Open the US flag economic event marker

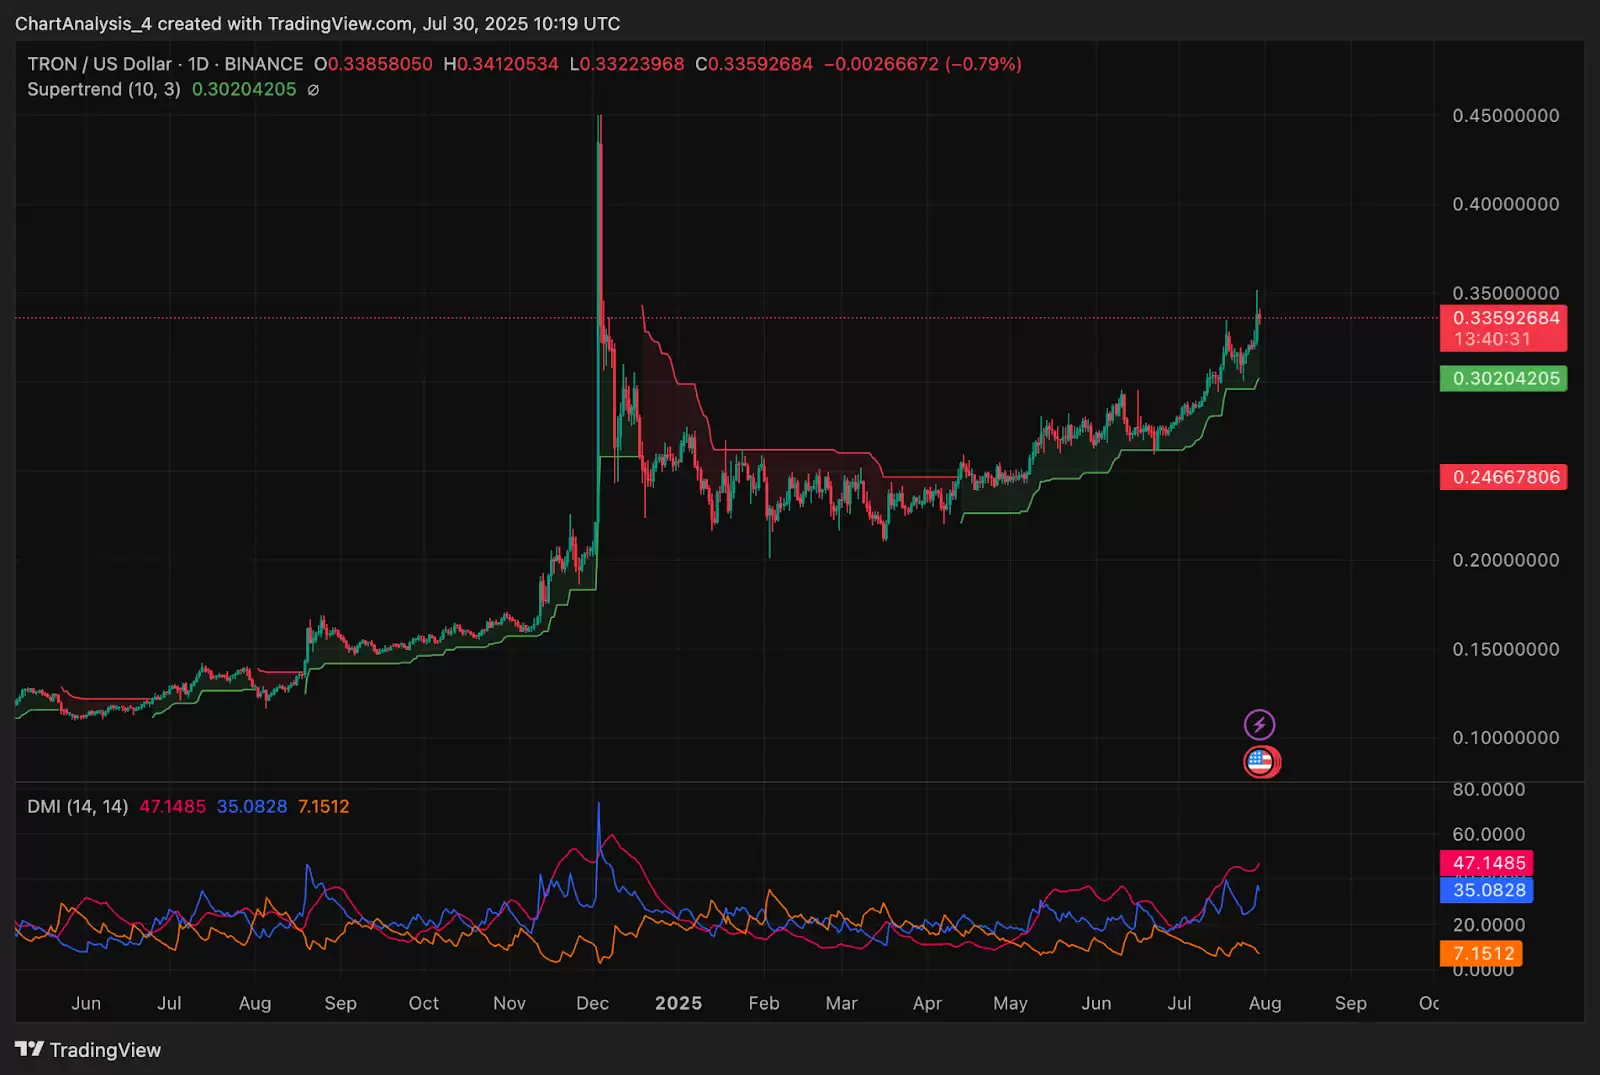(1261, 760)
